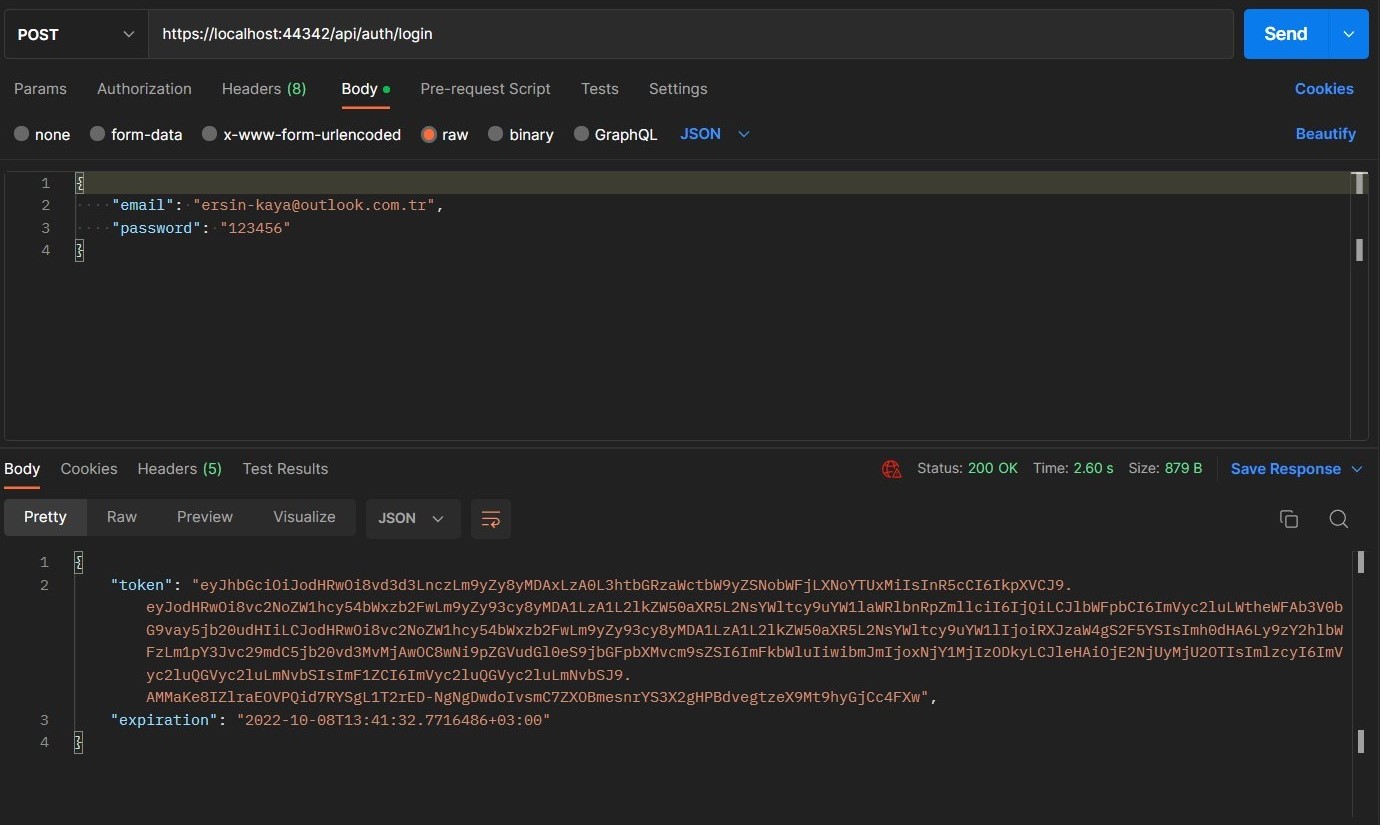Switch request body type to GraphQL

coord(615,134)
